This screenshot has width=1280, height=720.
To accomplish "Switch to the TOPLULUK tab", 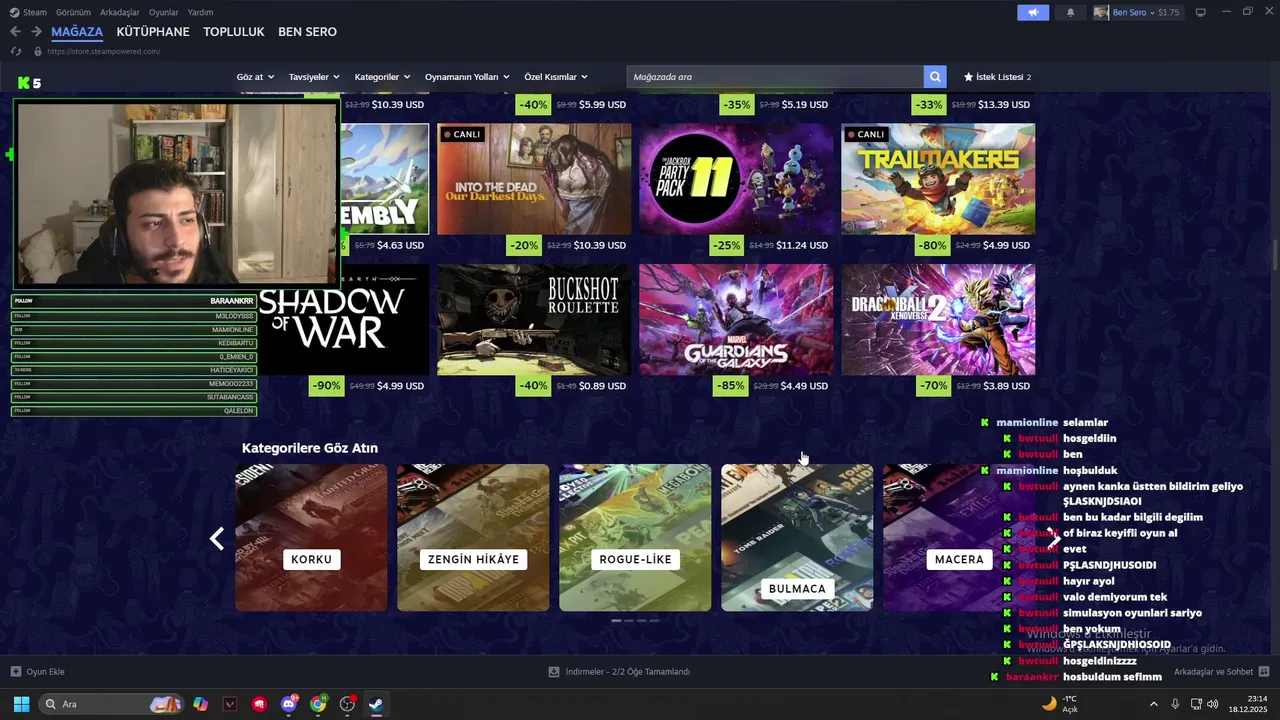I will (x=234, y=32).
